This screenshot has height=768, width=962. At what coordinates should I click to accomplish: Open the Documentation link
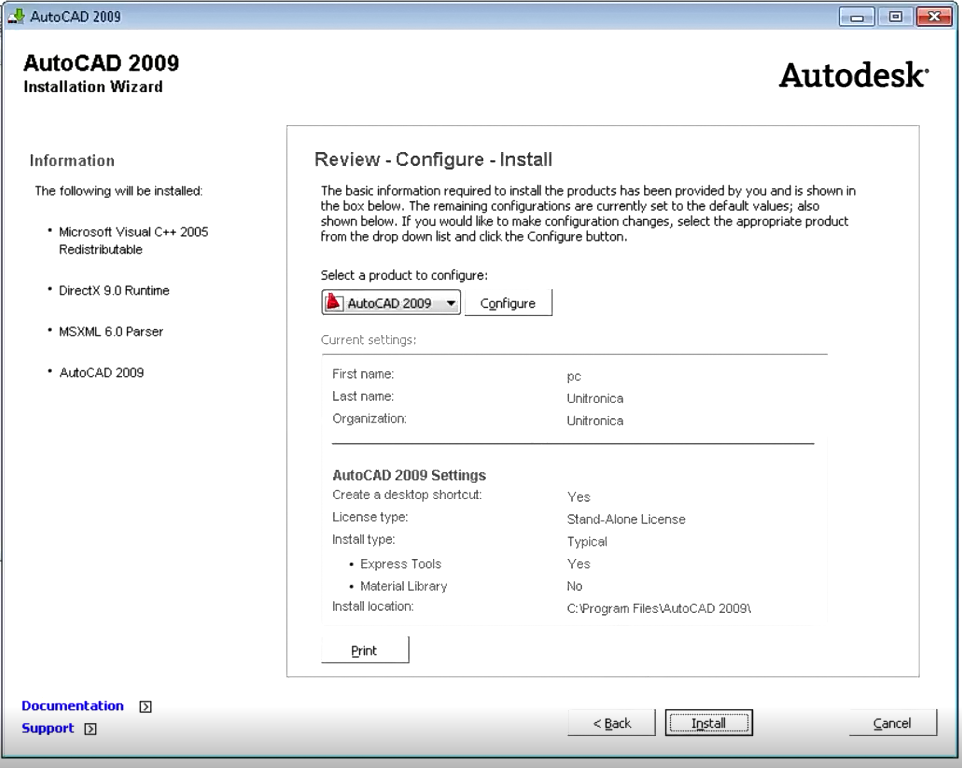[72, 705]
